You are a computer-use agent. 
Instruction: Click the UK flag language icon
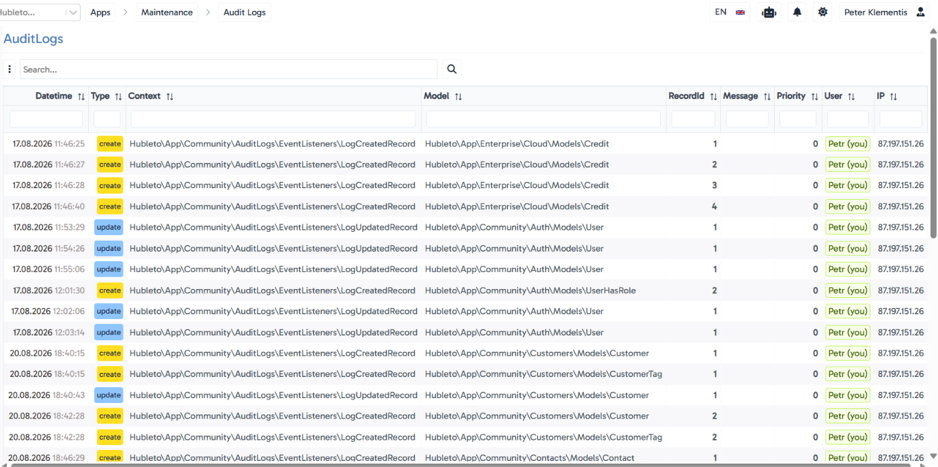point(740,12)
